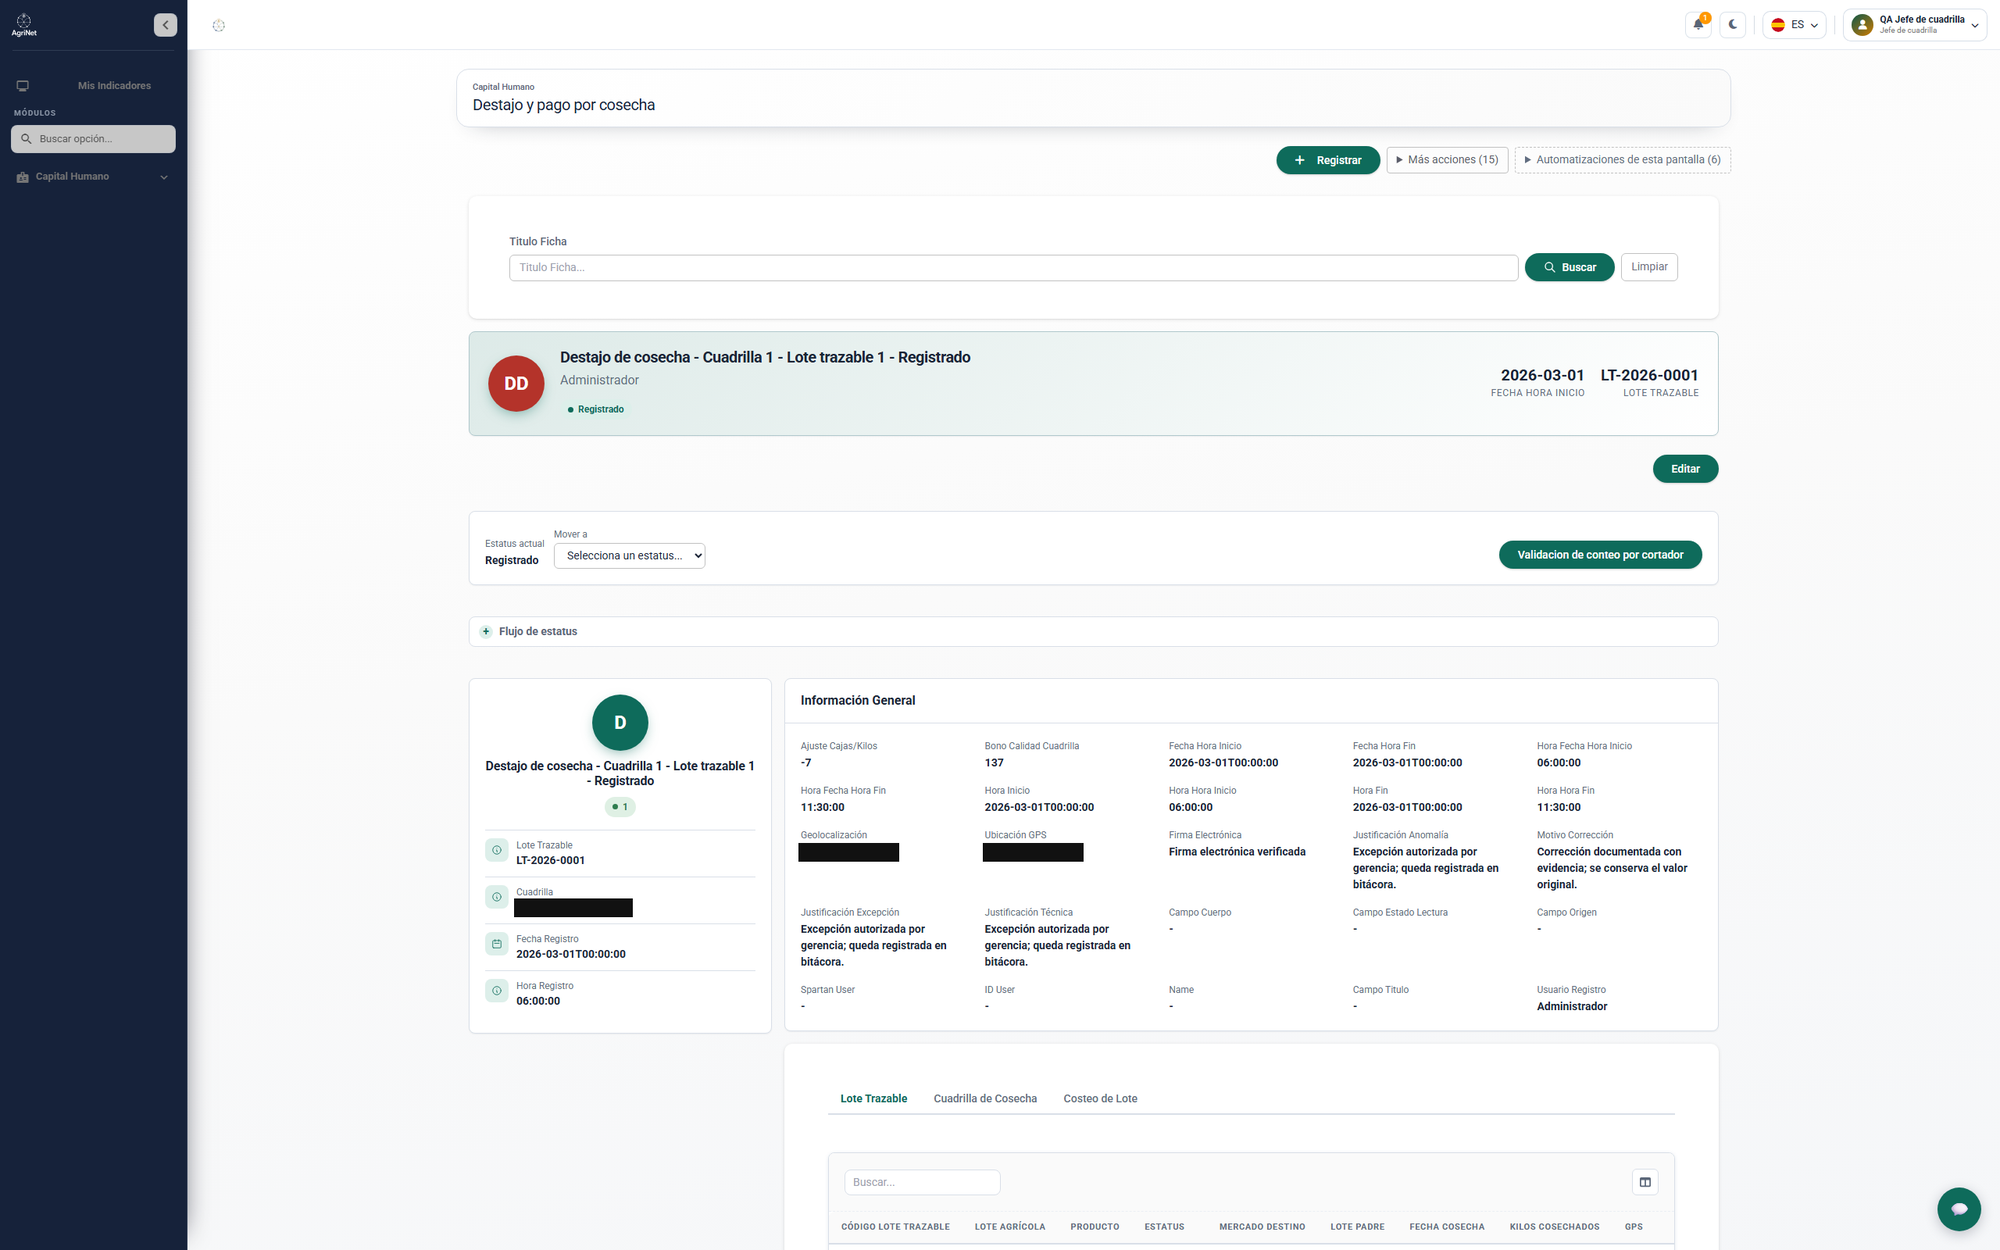Focus the Titulo Ficha search input
Image resolution: width=2000 pixels, height=1250 pixels.
click(1013, 268)
